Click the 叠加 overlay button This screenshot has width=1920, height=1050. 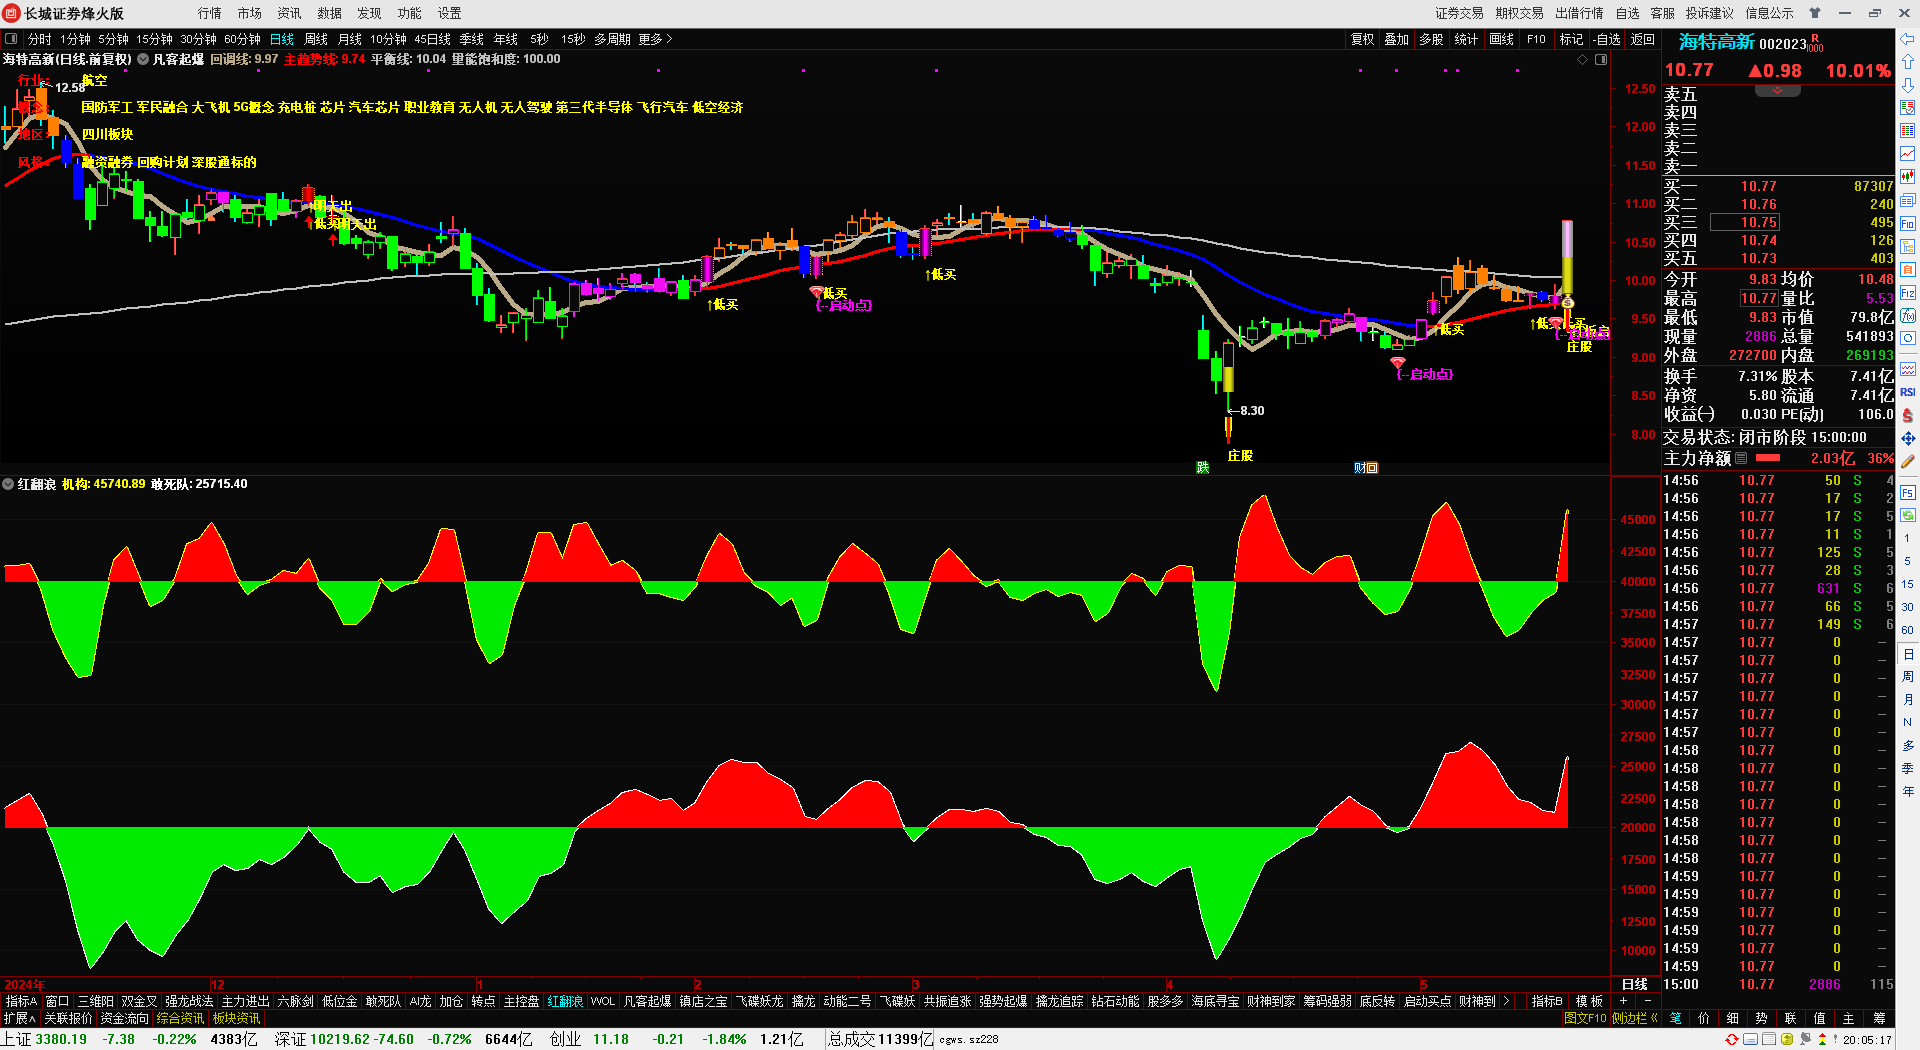[1396, 39]
